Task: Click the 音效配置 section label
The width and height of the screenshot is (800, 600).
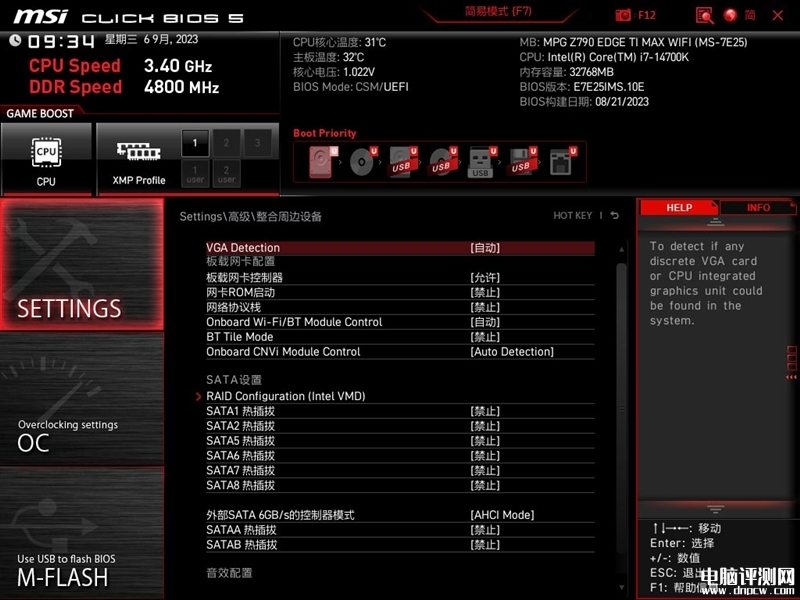Action: click(x=229, y=573)
